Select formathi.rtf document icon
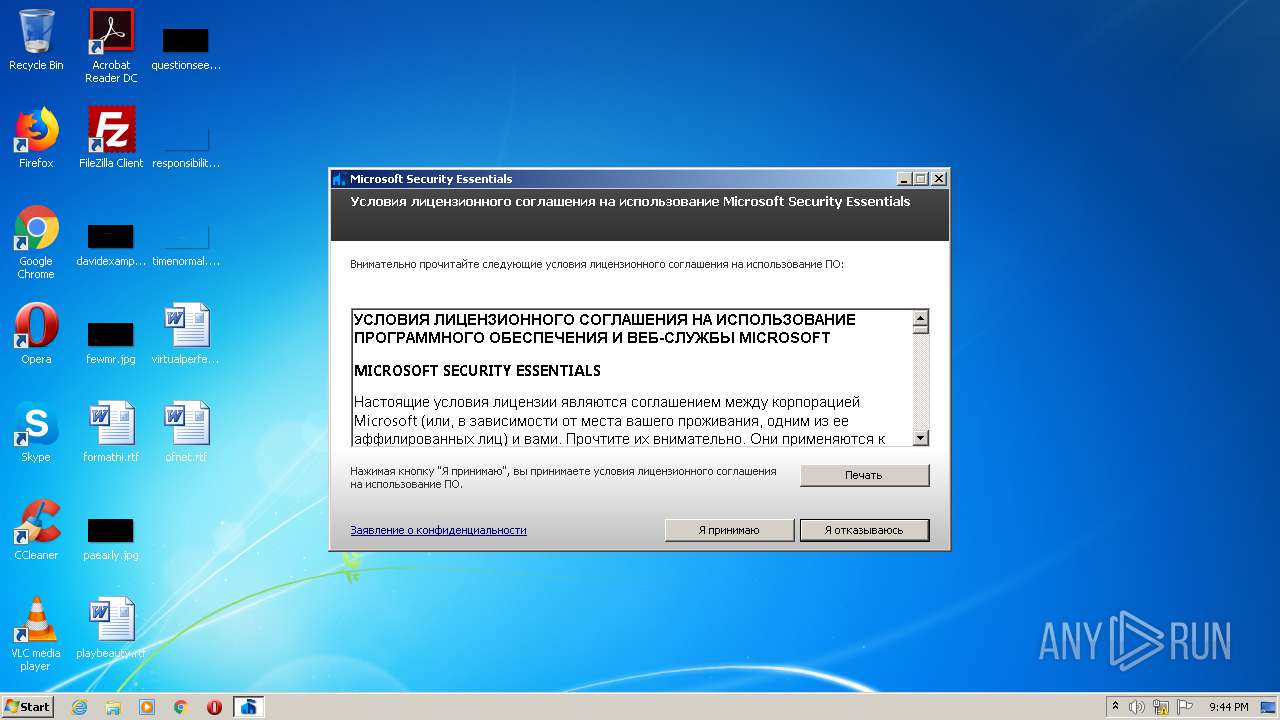 coord(111,432)
